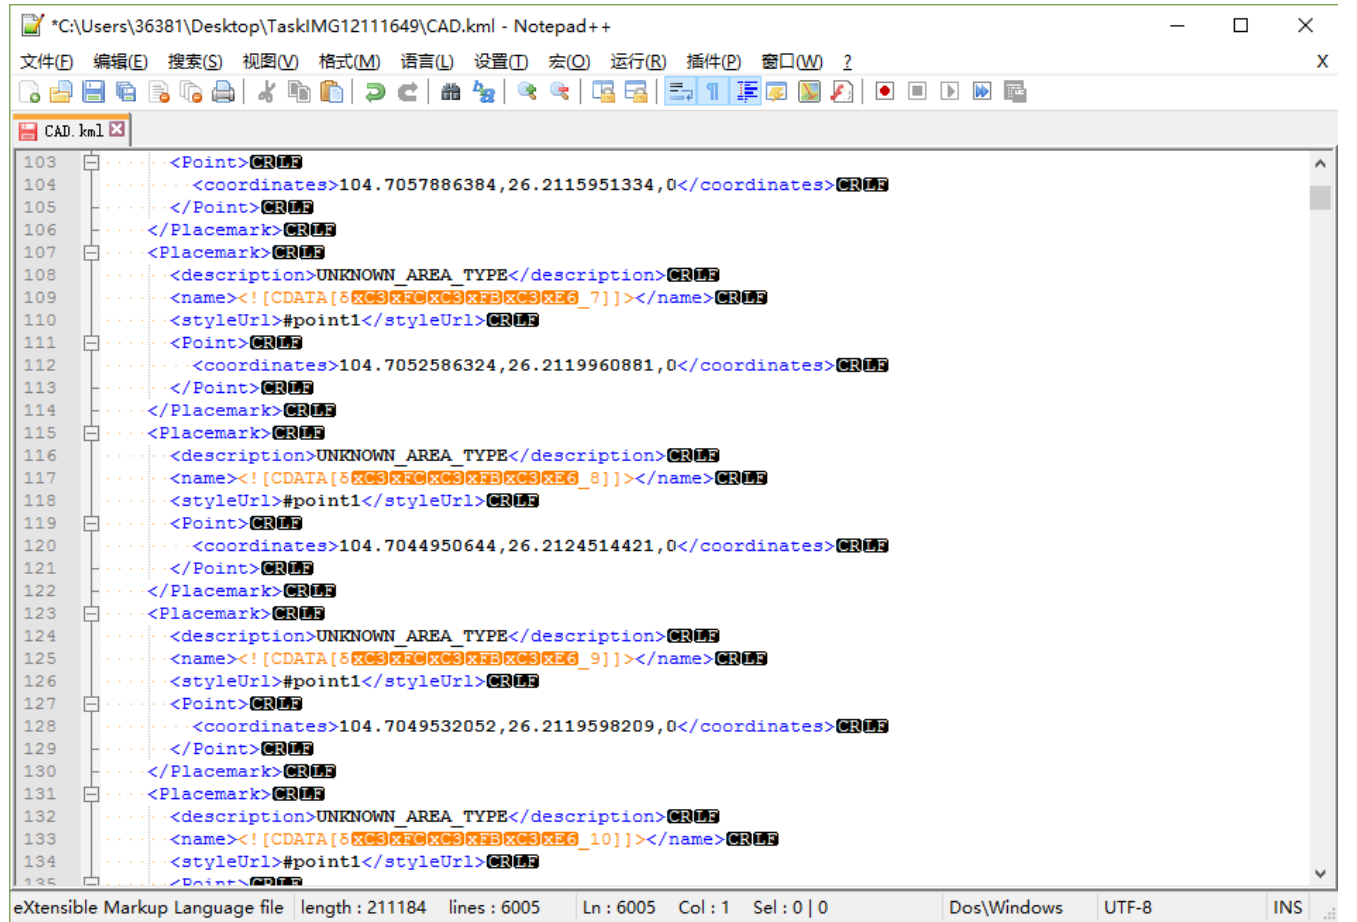Open the 语言(L) menu
Screen dimensions: 1357x922
coord(427,61)
